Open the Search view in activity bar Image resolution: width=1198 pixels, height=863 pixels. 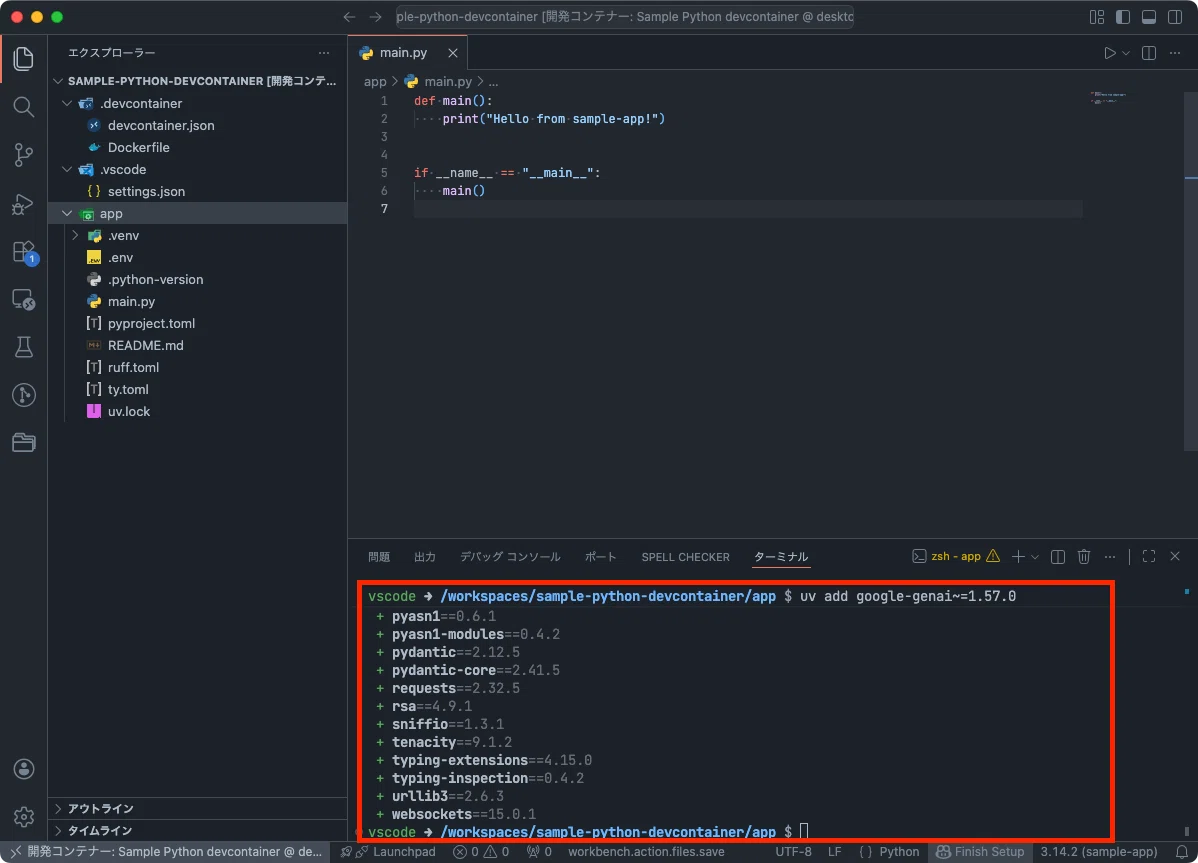[x=24, y=107]
